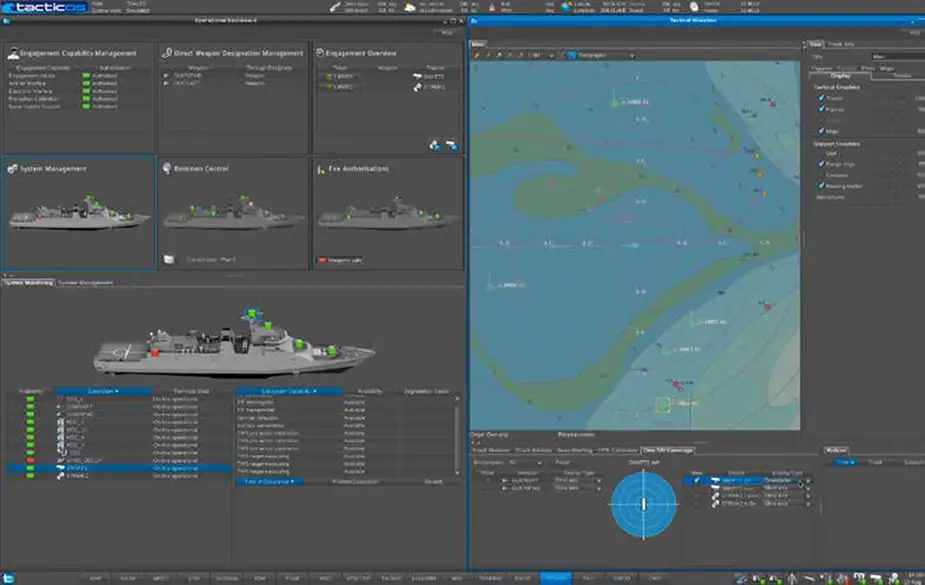
Task: Open the Environment dropdown in the SSR panel
Action: click(x=540, y=463)
